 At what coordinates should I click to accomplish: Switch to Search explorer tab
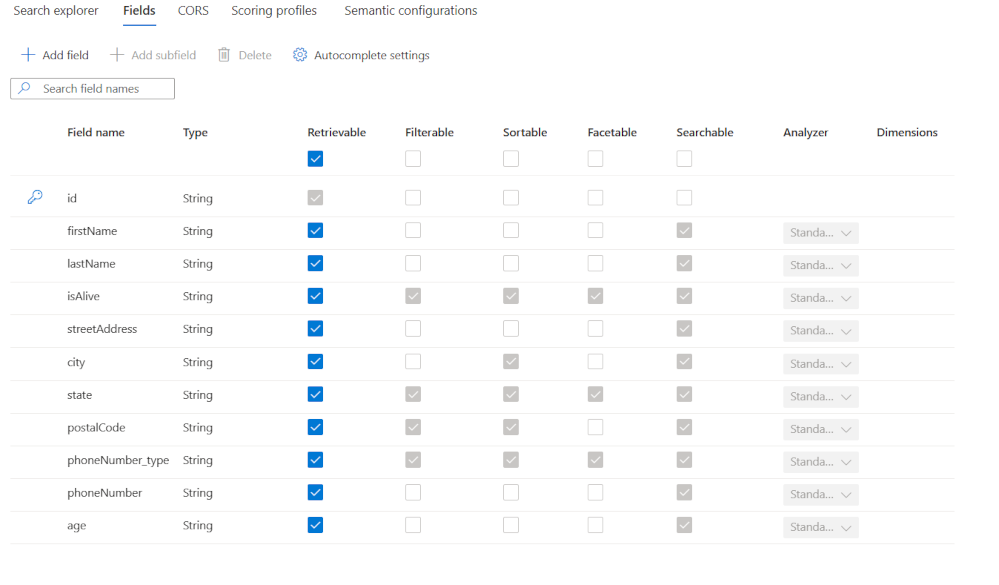(56, 11)
